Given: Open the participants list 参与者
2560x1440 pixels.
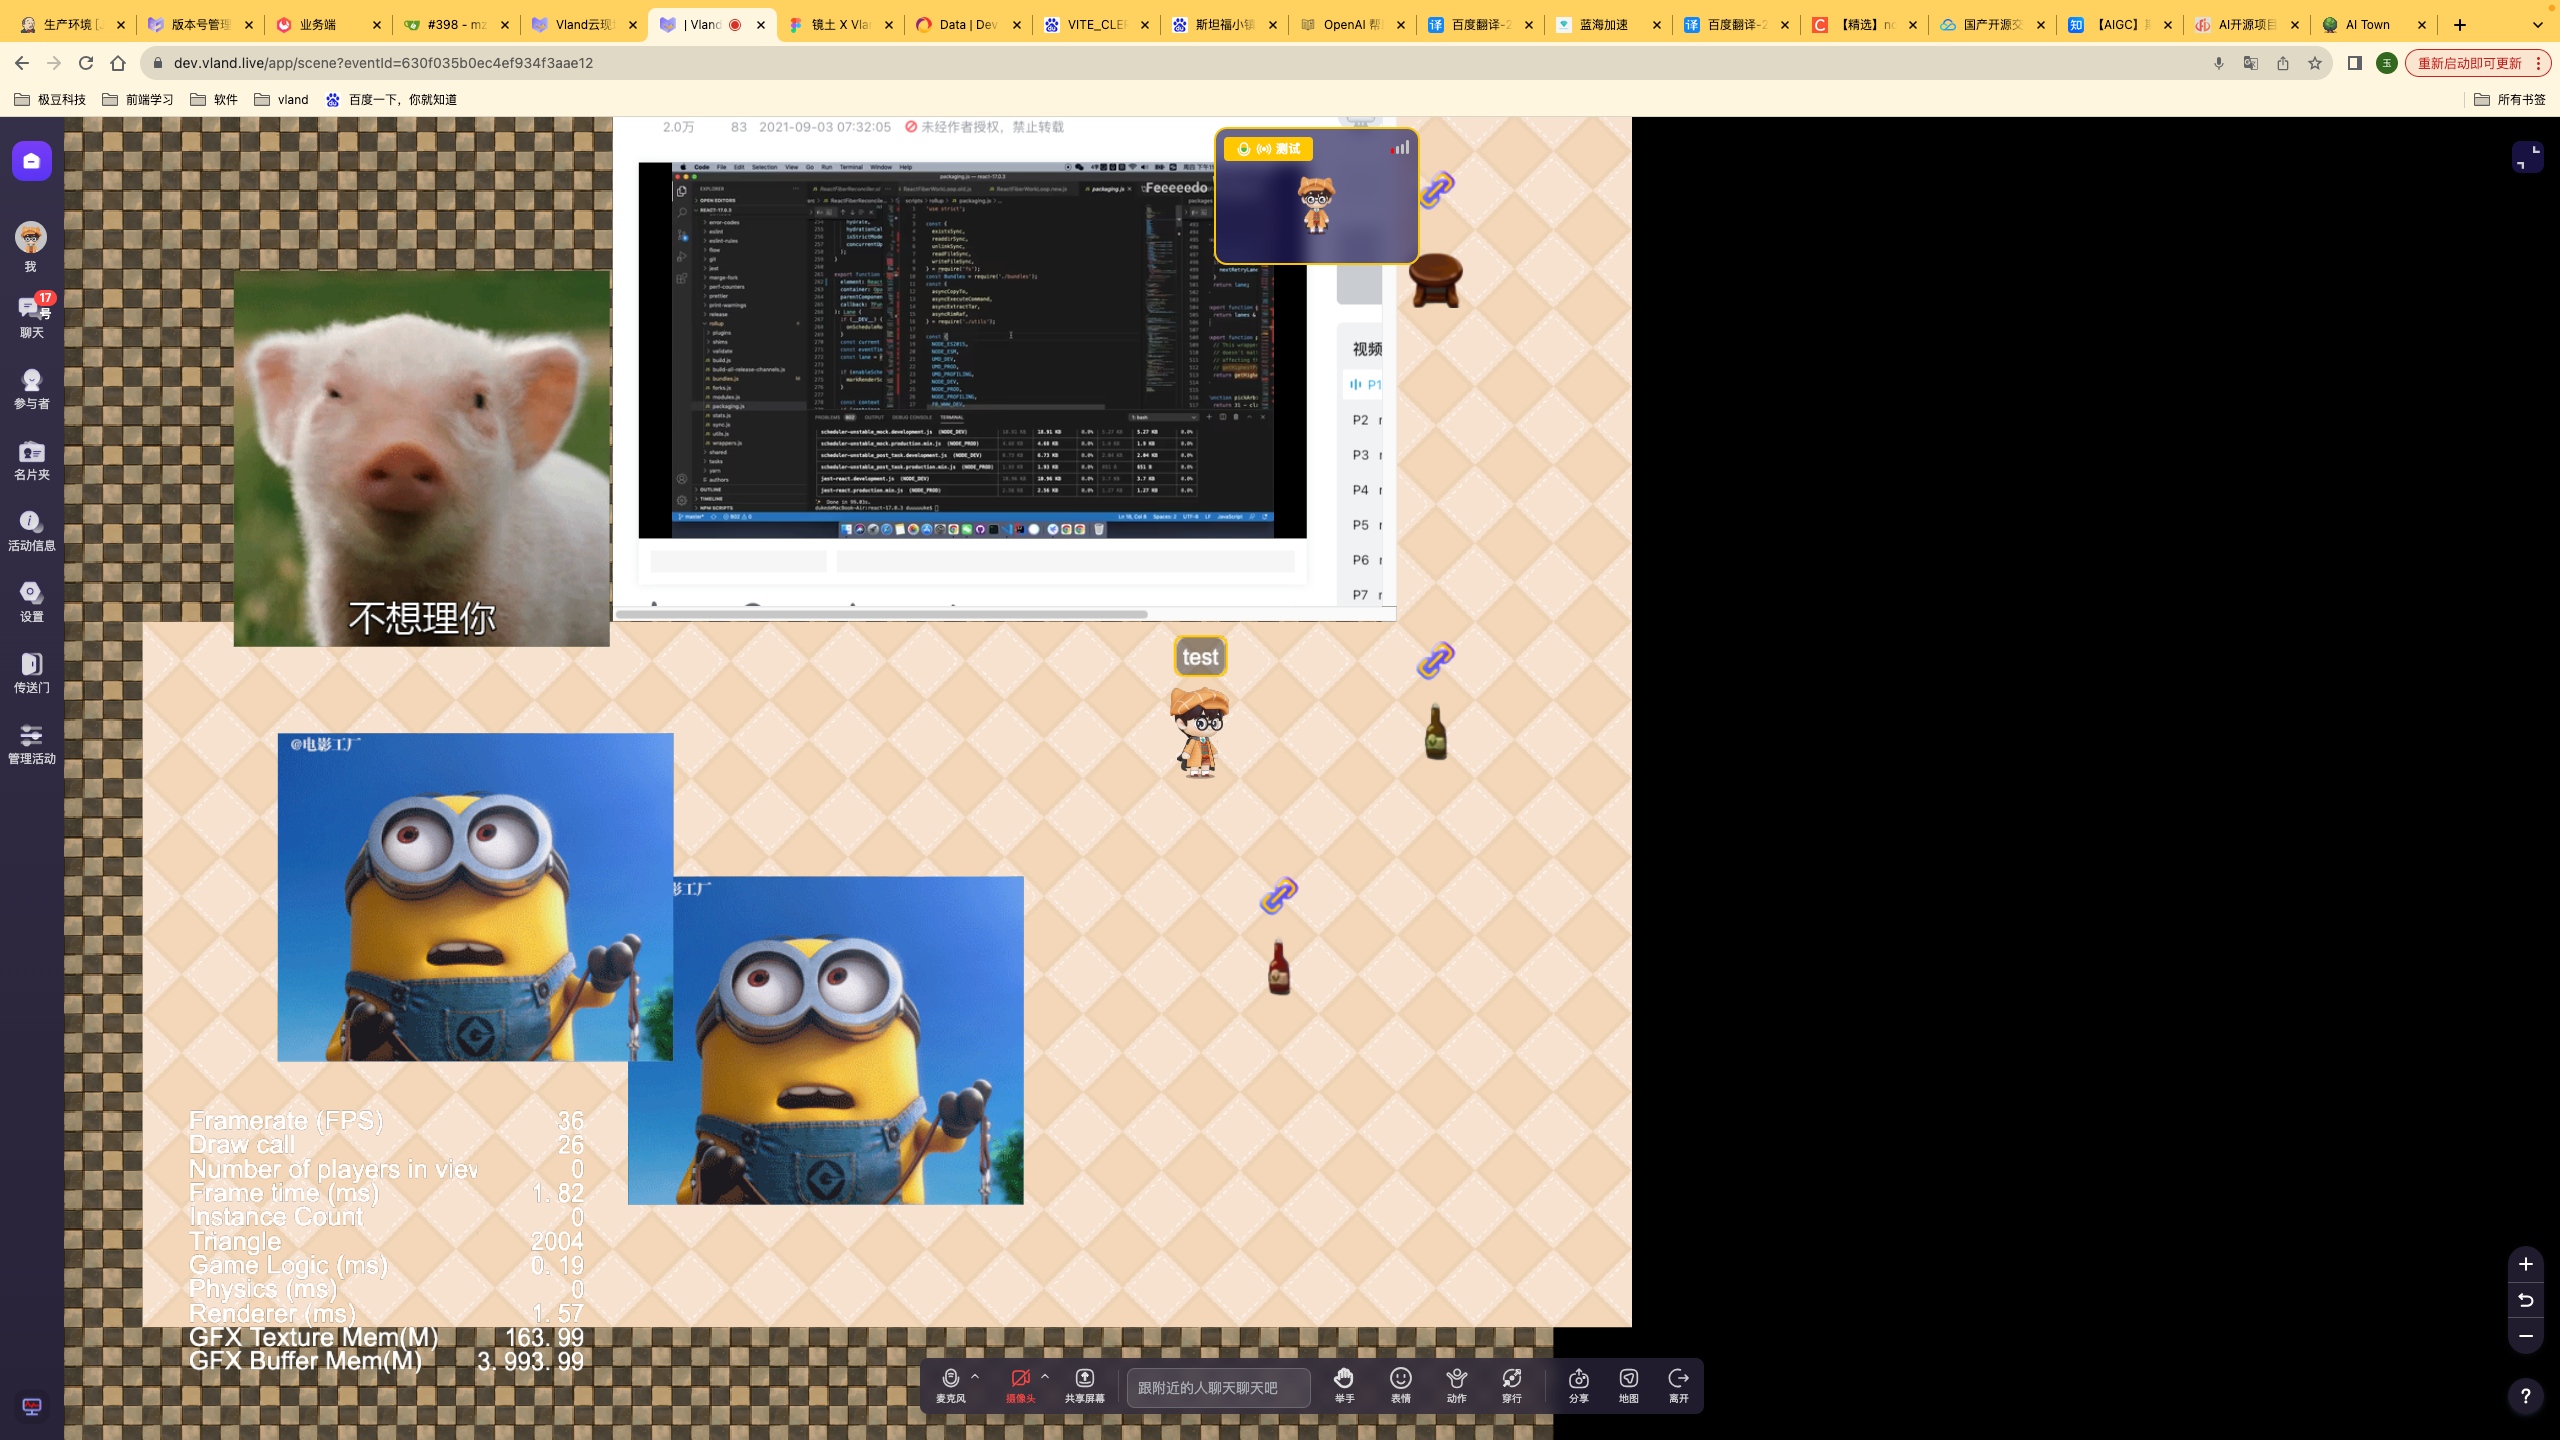Looking at the screenshot, I should tap(32, 389).
